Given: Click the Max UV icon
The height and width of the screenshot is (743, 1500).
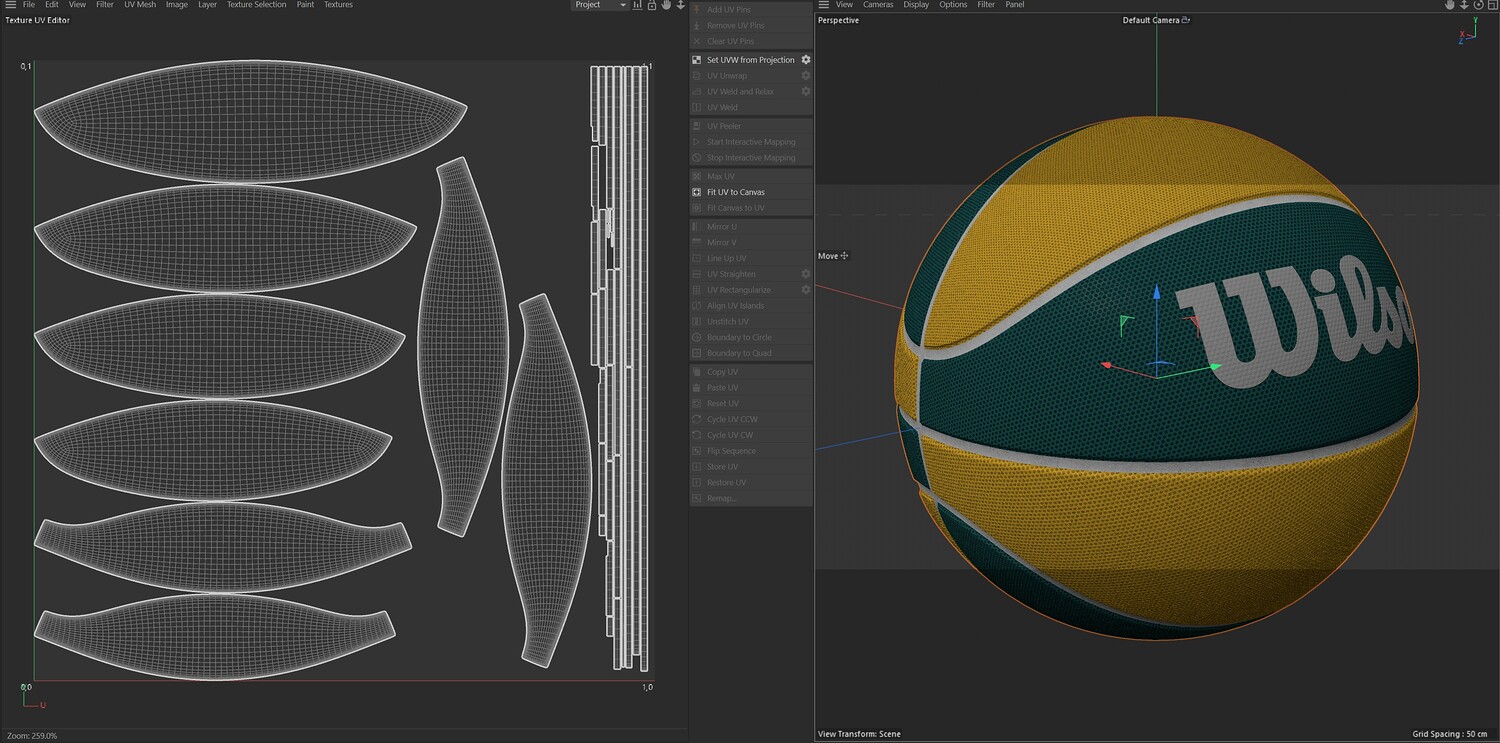Looking at the screenshot, I should [697, 176].
